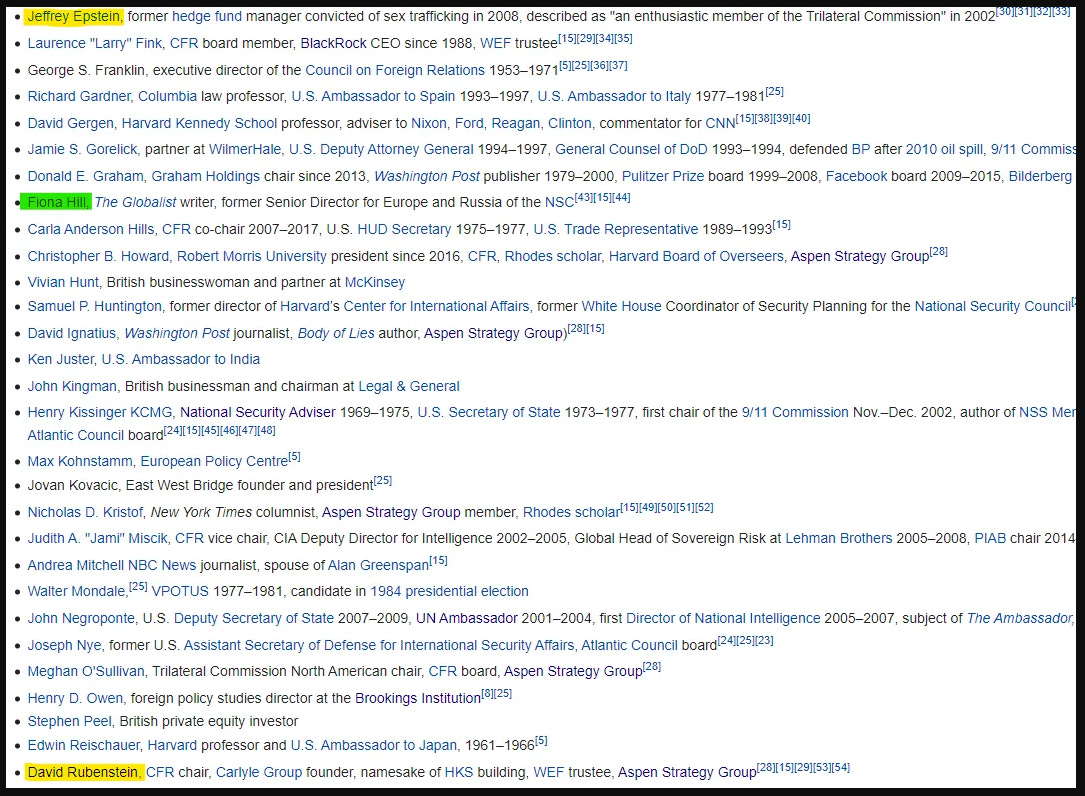The height and width of the screenshot is (796, 1085).
Task: Click the McKinsey link
Action: 375,282
